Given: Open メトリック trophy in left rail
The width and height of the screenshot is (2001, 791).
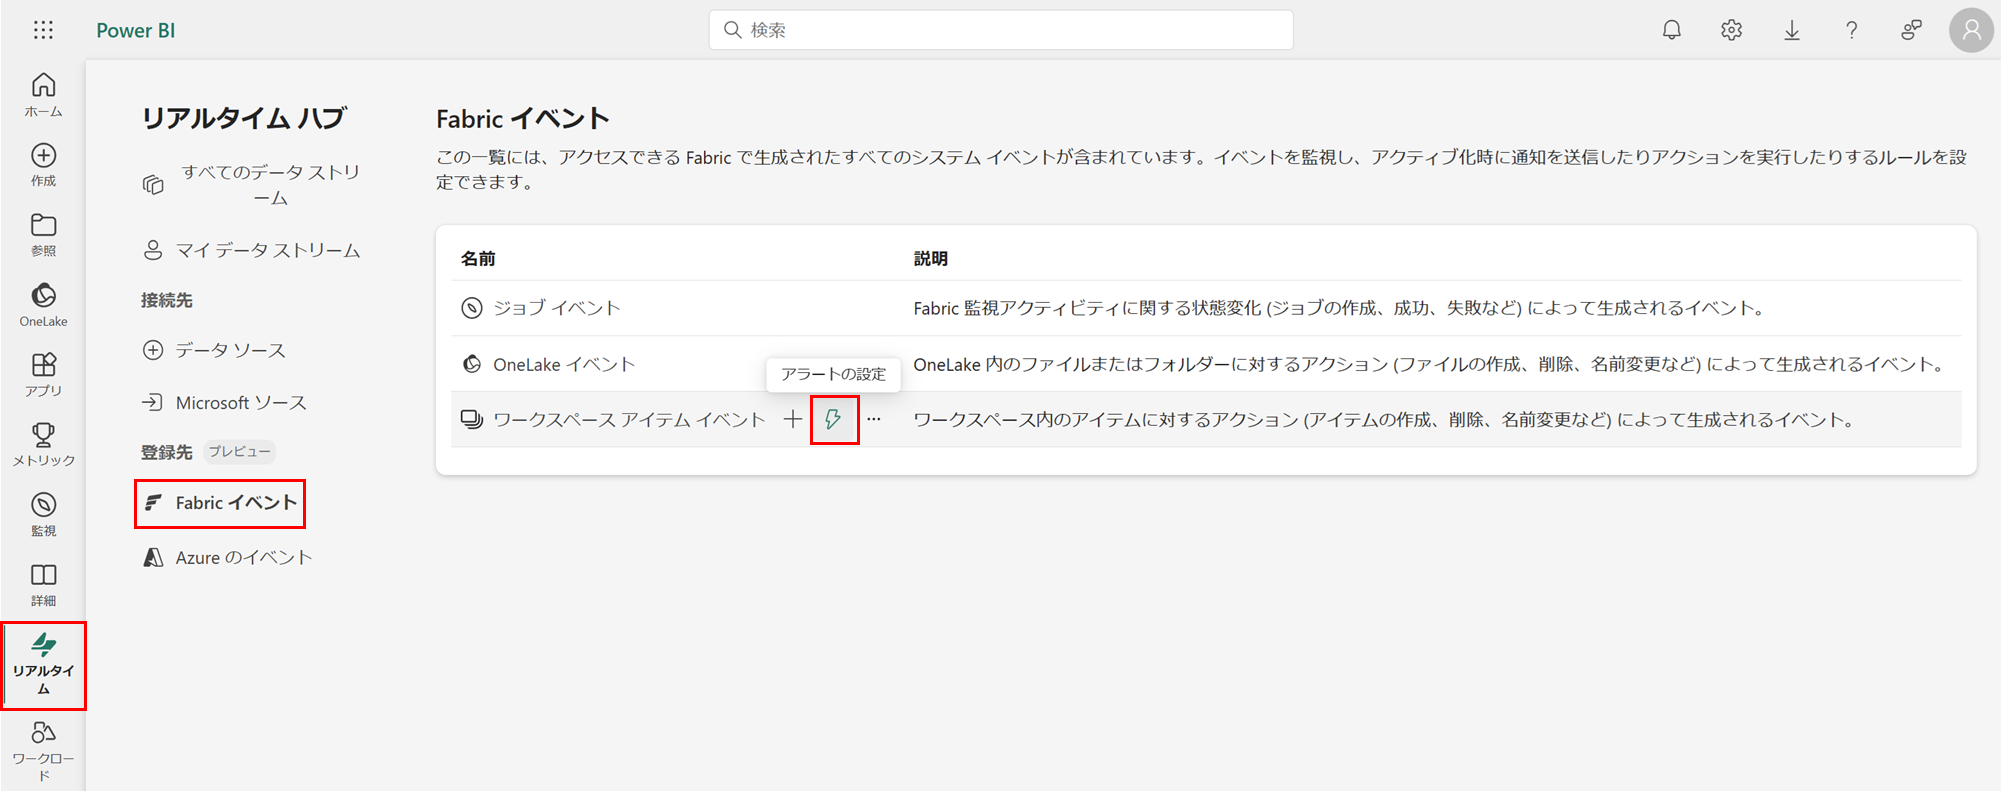Looking at the screenshot, I should coord(43,445).
